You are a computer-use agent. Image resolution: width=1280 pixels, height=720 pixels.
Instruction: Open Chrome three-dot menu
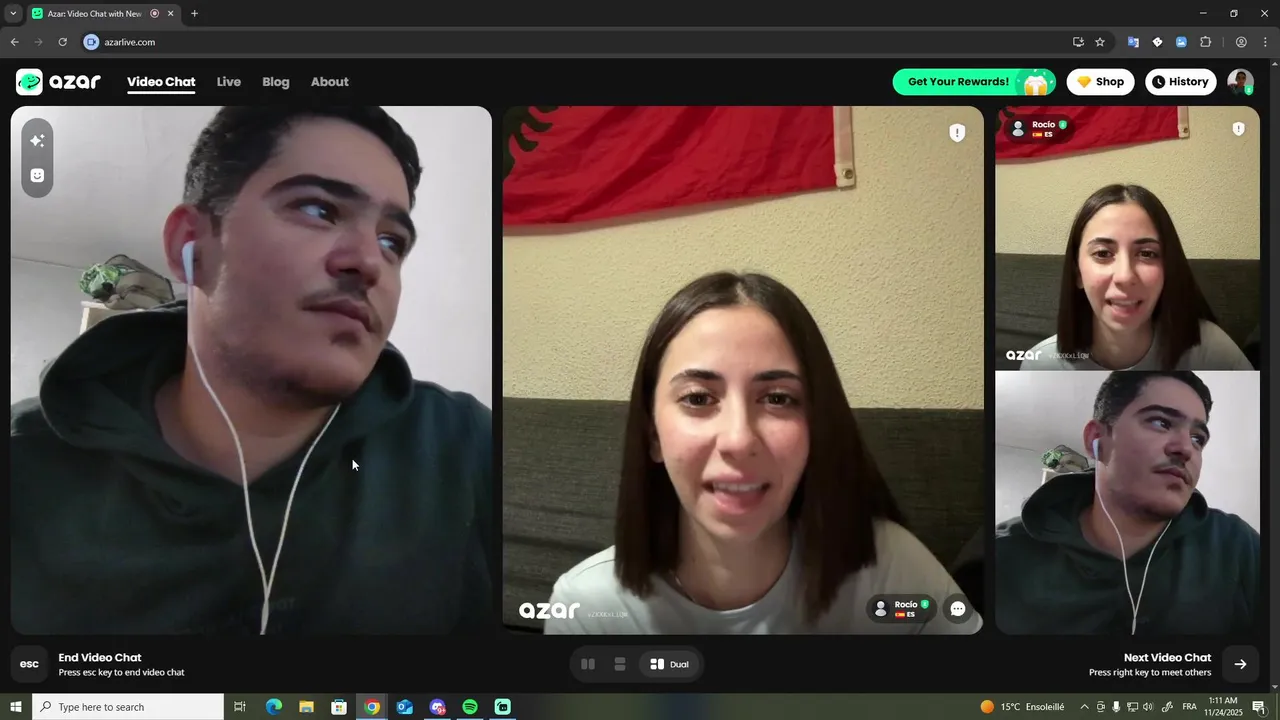pyautogui.click(x=1265, y=42)
